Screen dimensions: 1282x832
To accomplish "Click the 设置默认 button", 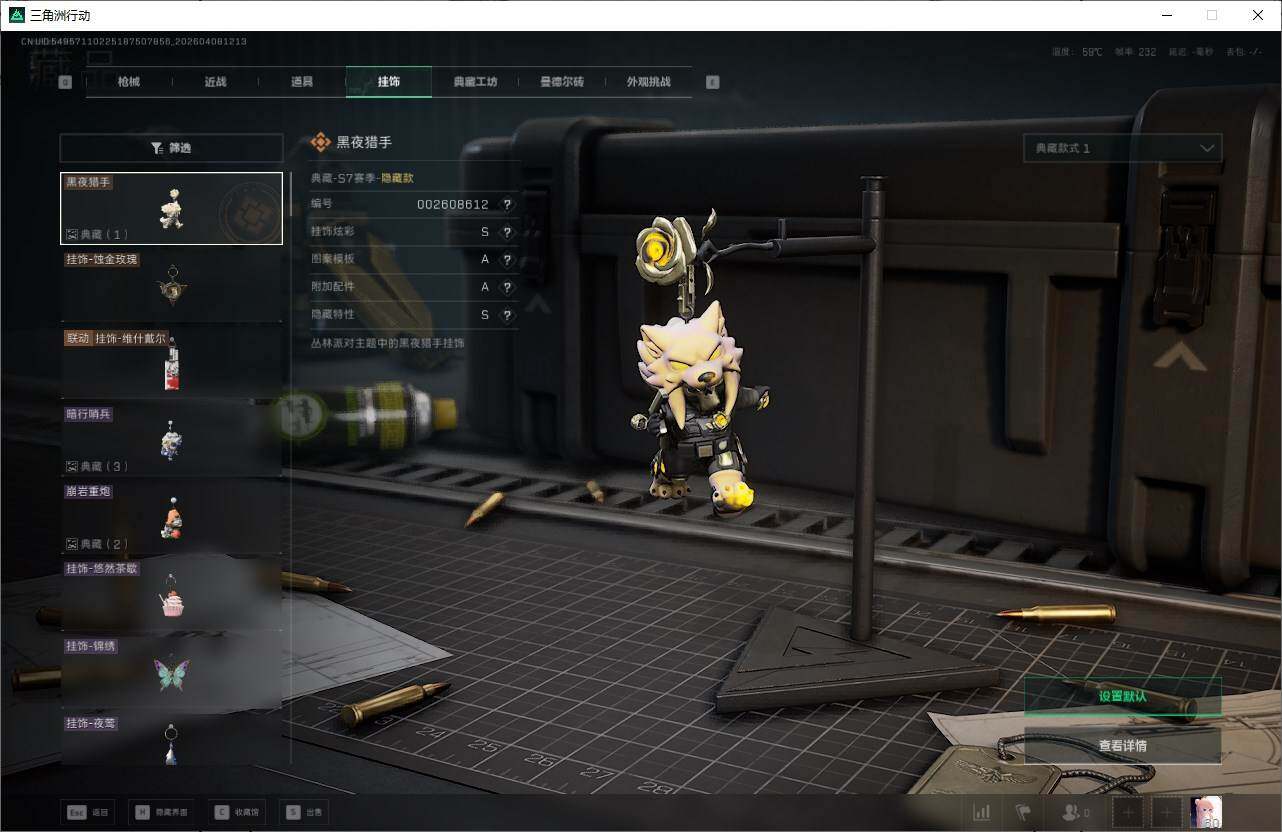I will pyautogui.click(x=1122, y=697).
